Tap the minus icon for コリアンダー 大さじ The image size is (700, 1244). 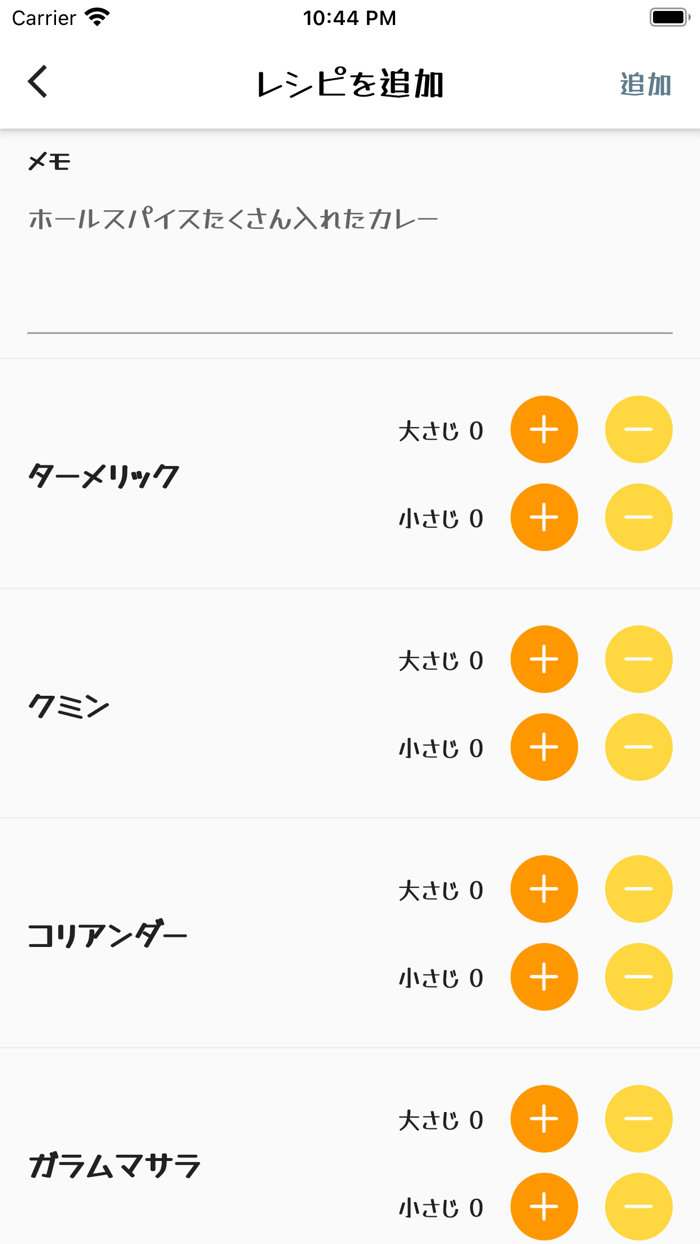(x=638, y=888)
